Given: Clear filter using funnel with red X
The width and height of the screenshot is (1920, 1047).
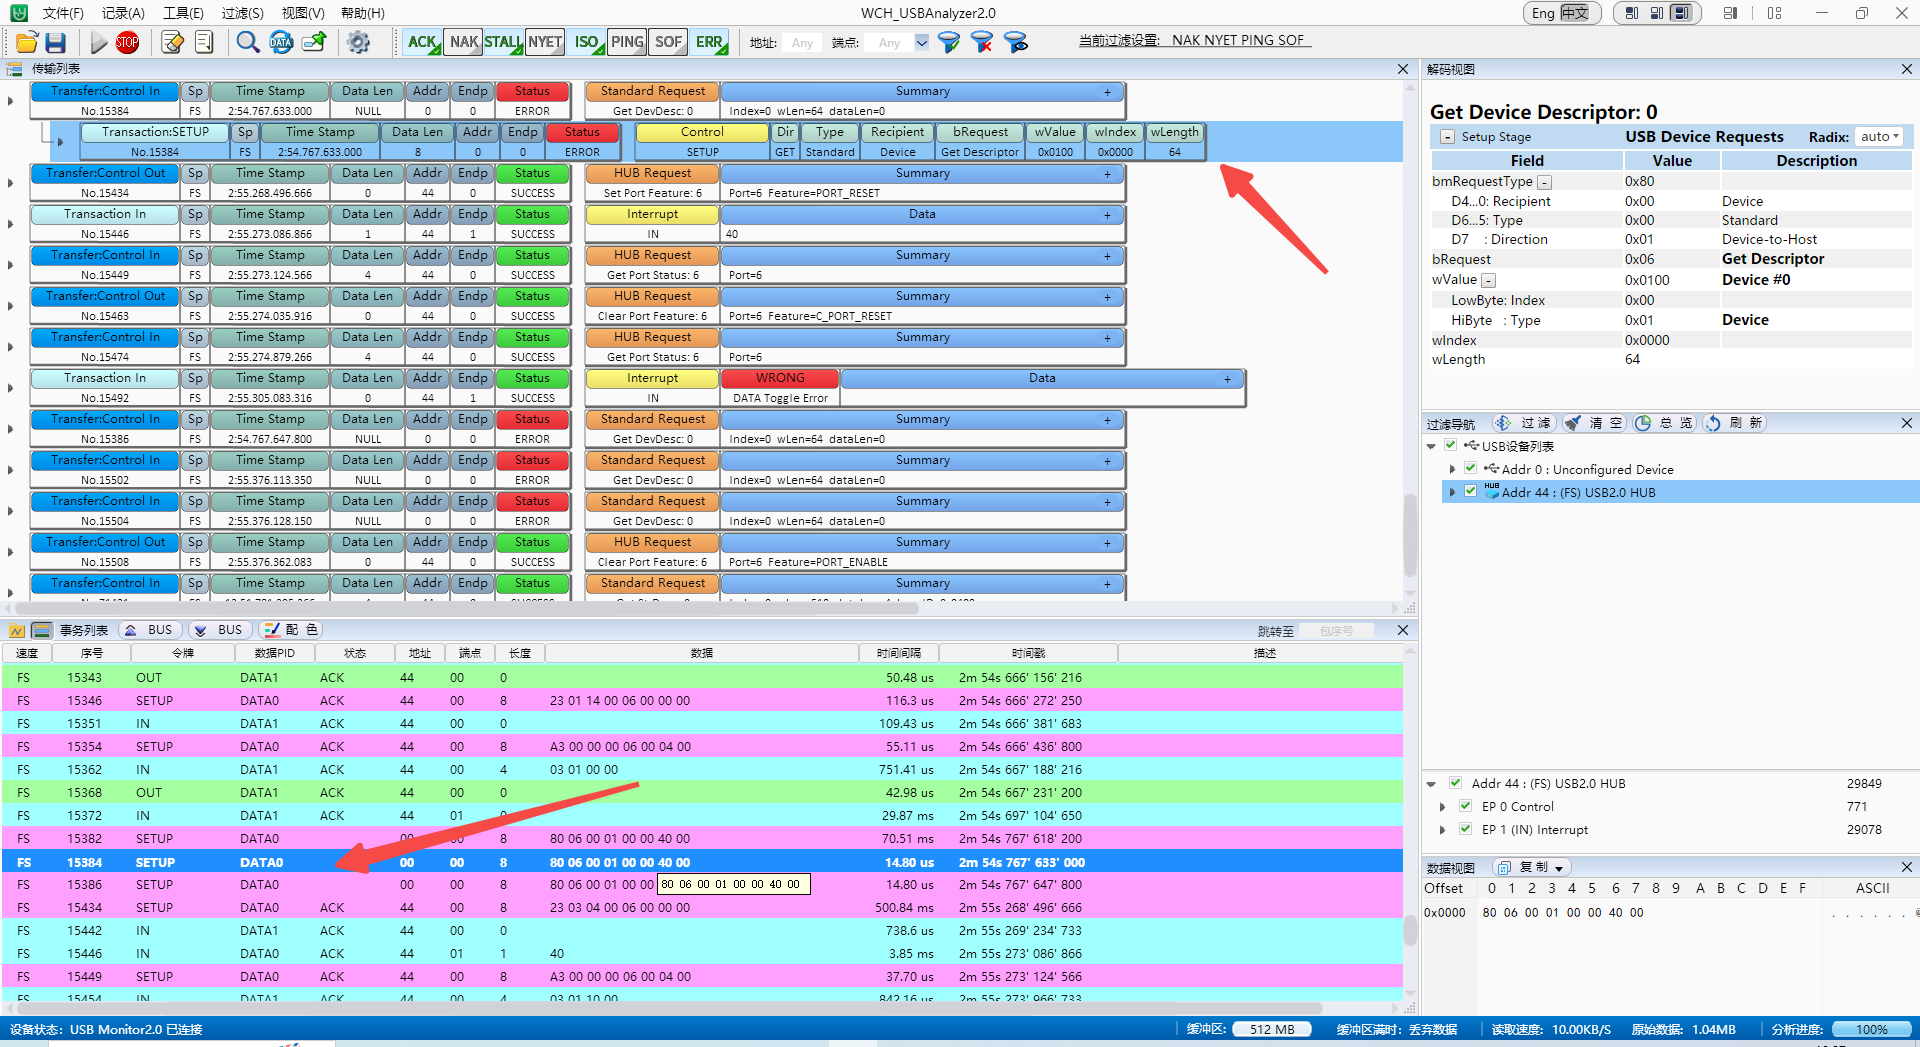Looking at the screenshot, I should (982, 42).
